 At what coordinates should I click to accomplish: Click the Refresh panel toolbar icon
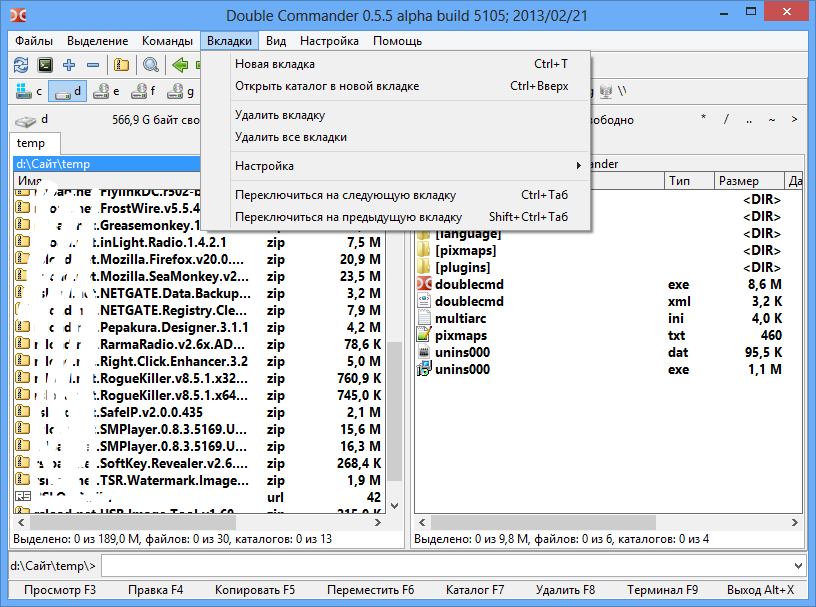point(21,65)
